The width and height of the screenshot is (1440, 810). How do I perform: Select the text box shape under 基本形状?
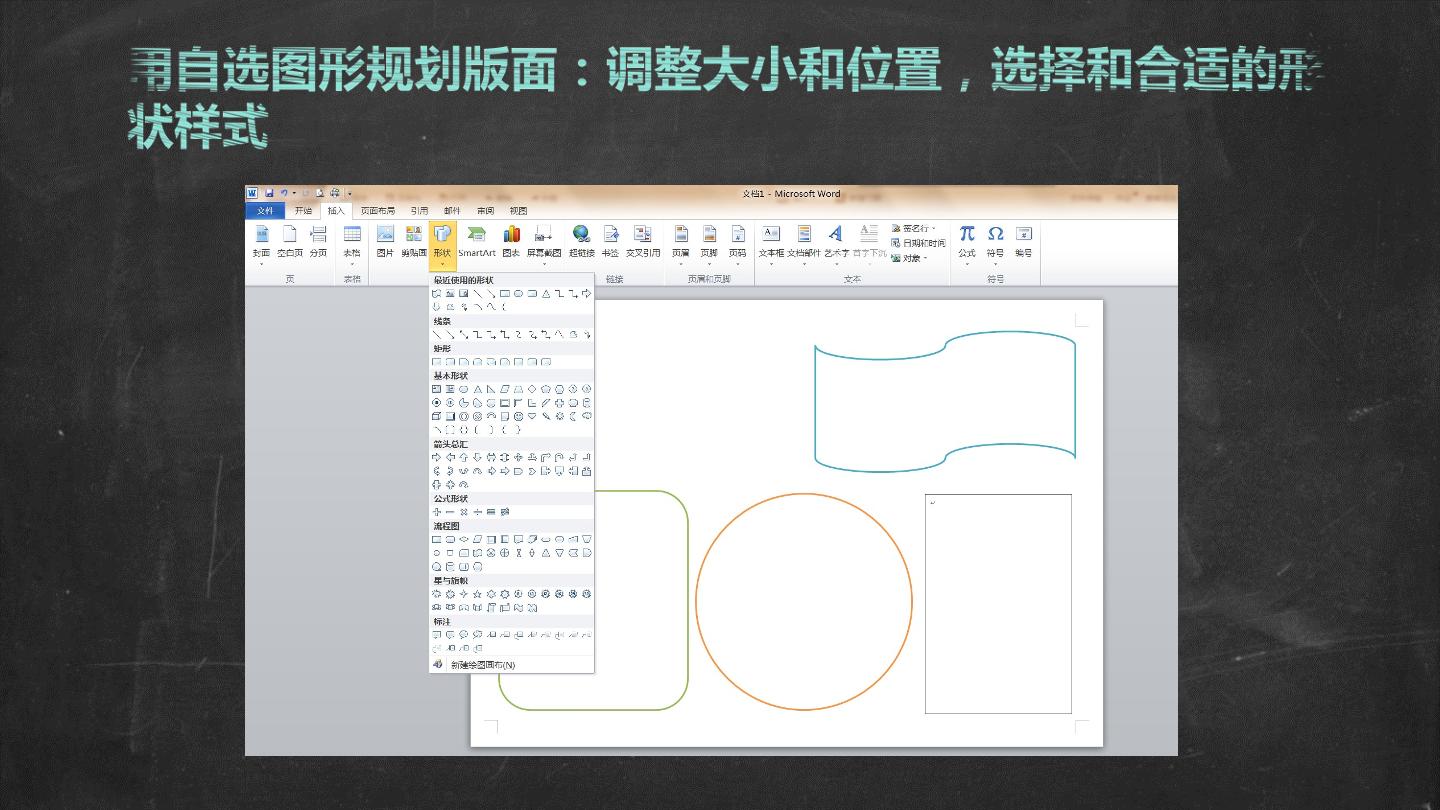click(x=436, y=389)
